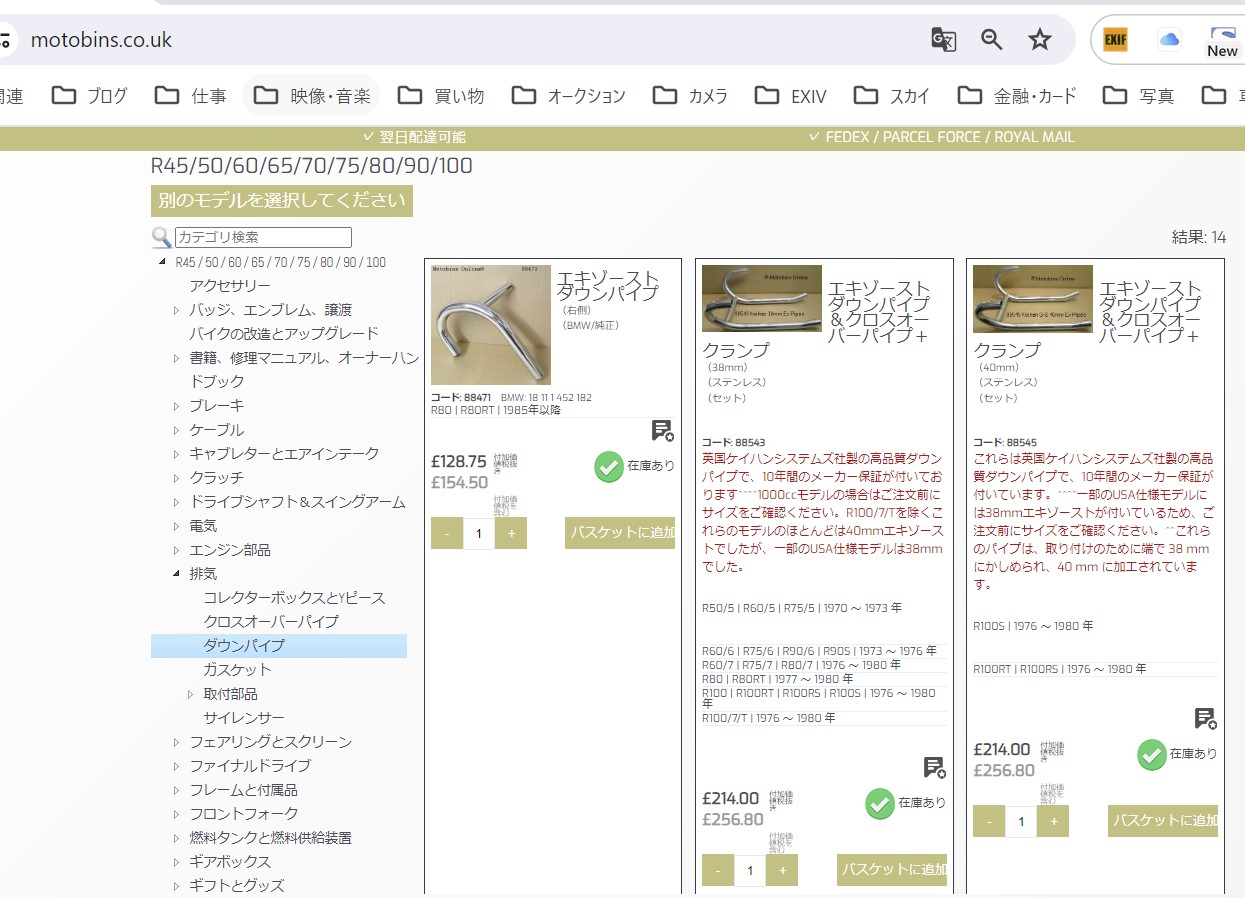
Task: Open ファイナルドライブ category
Action: click(250, 766)
